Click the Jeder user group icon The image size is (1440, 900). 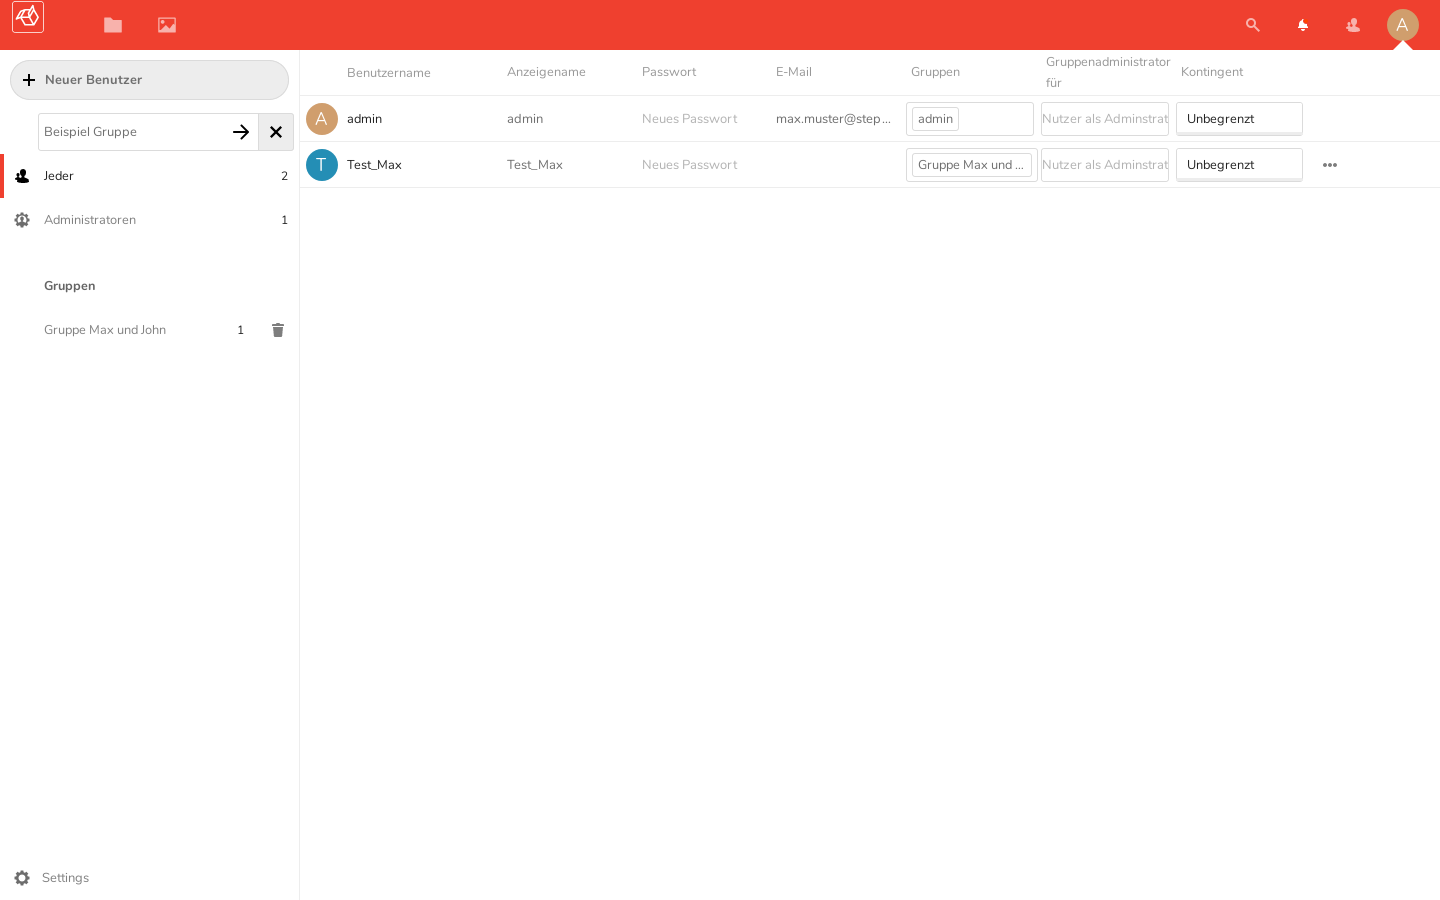coord(22,176)
